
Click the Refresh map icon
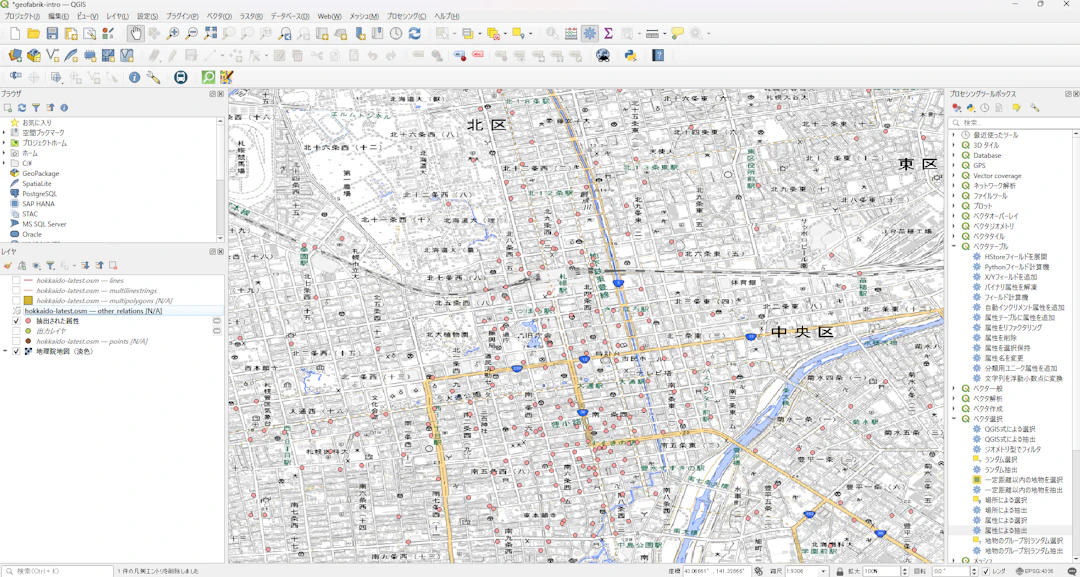tap(414, 33)
